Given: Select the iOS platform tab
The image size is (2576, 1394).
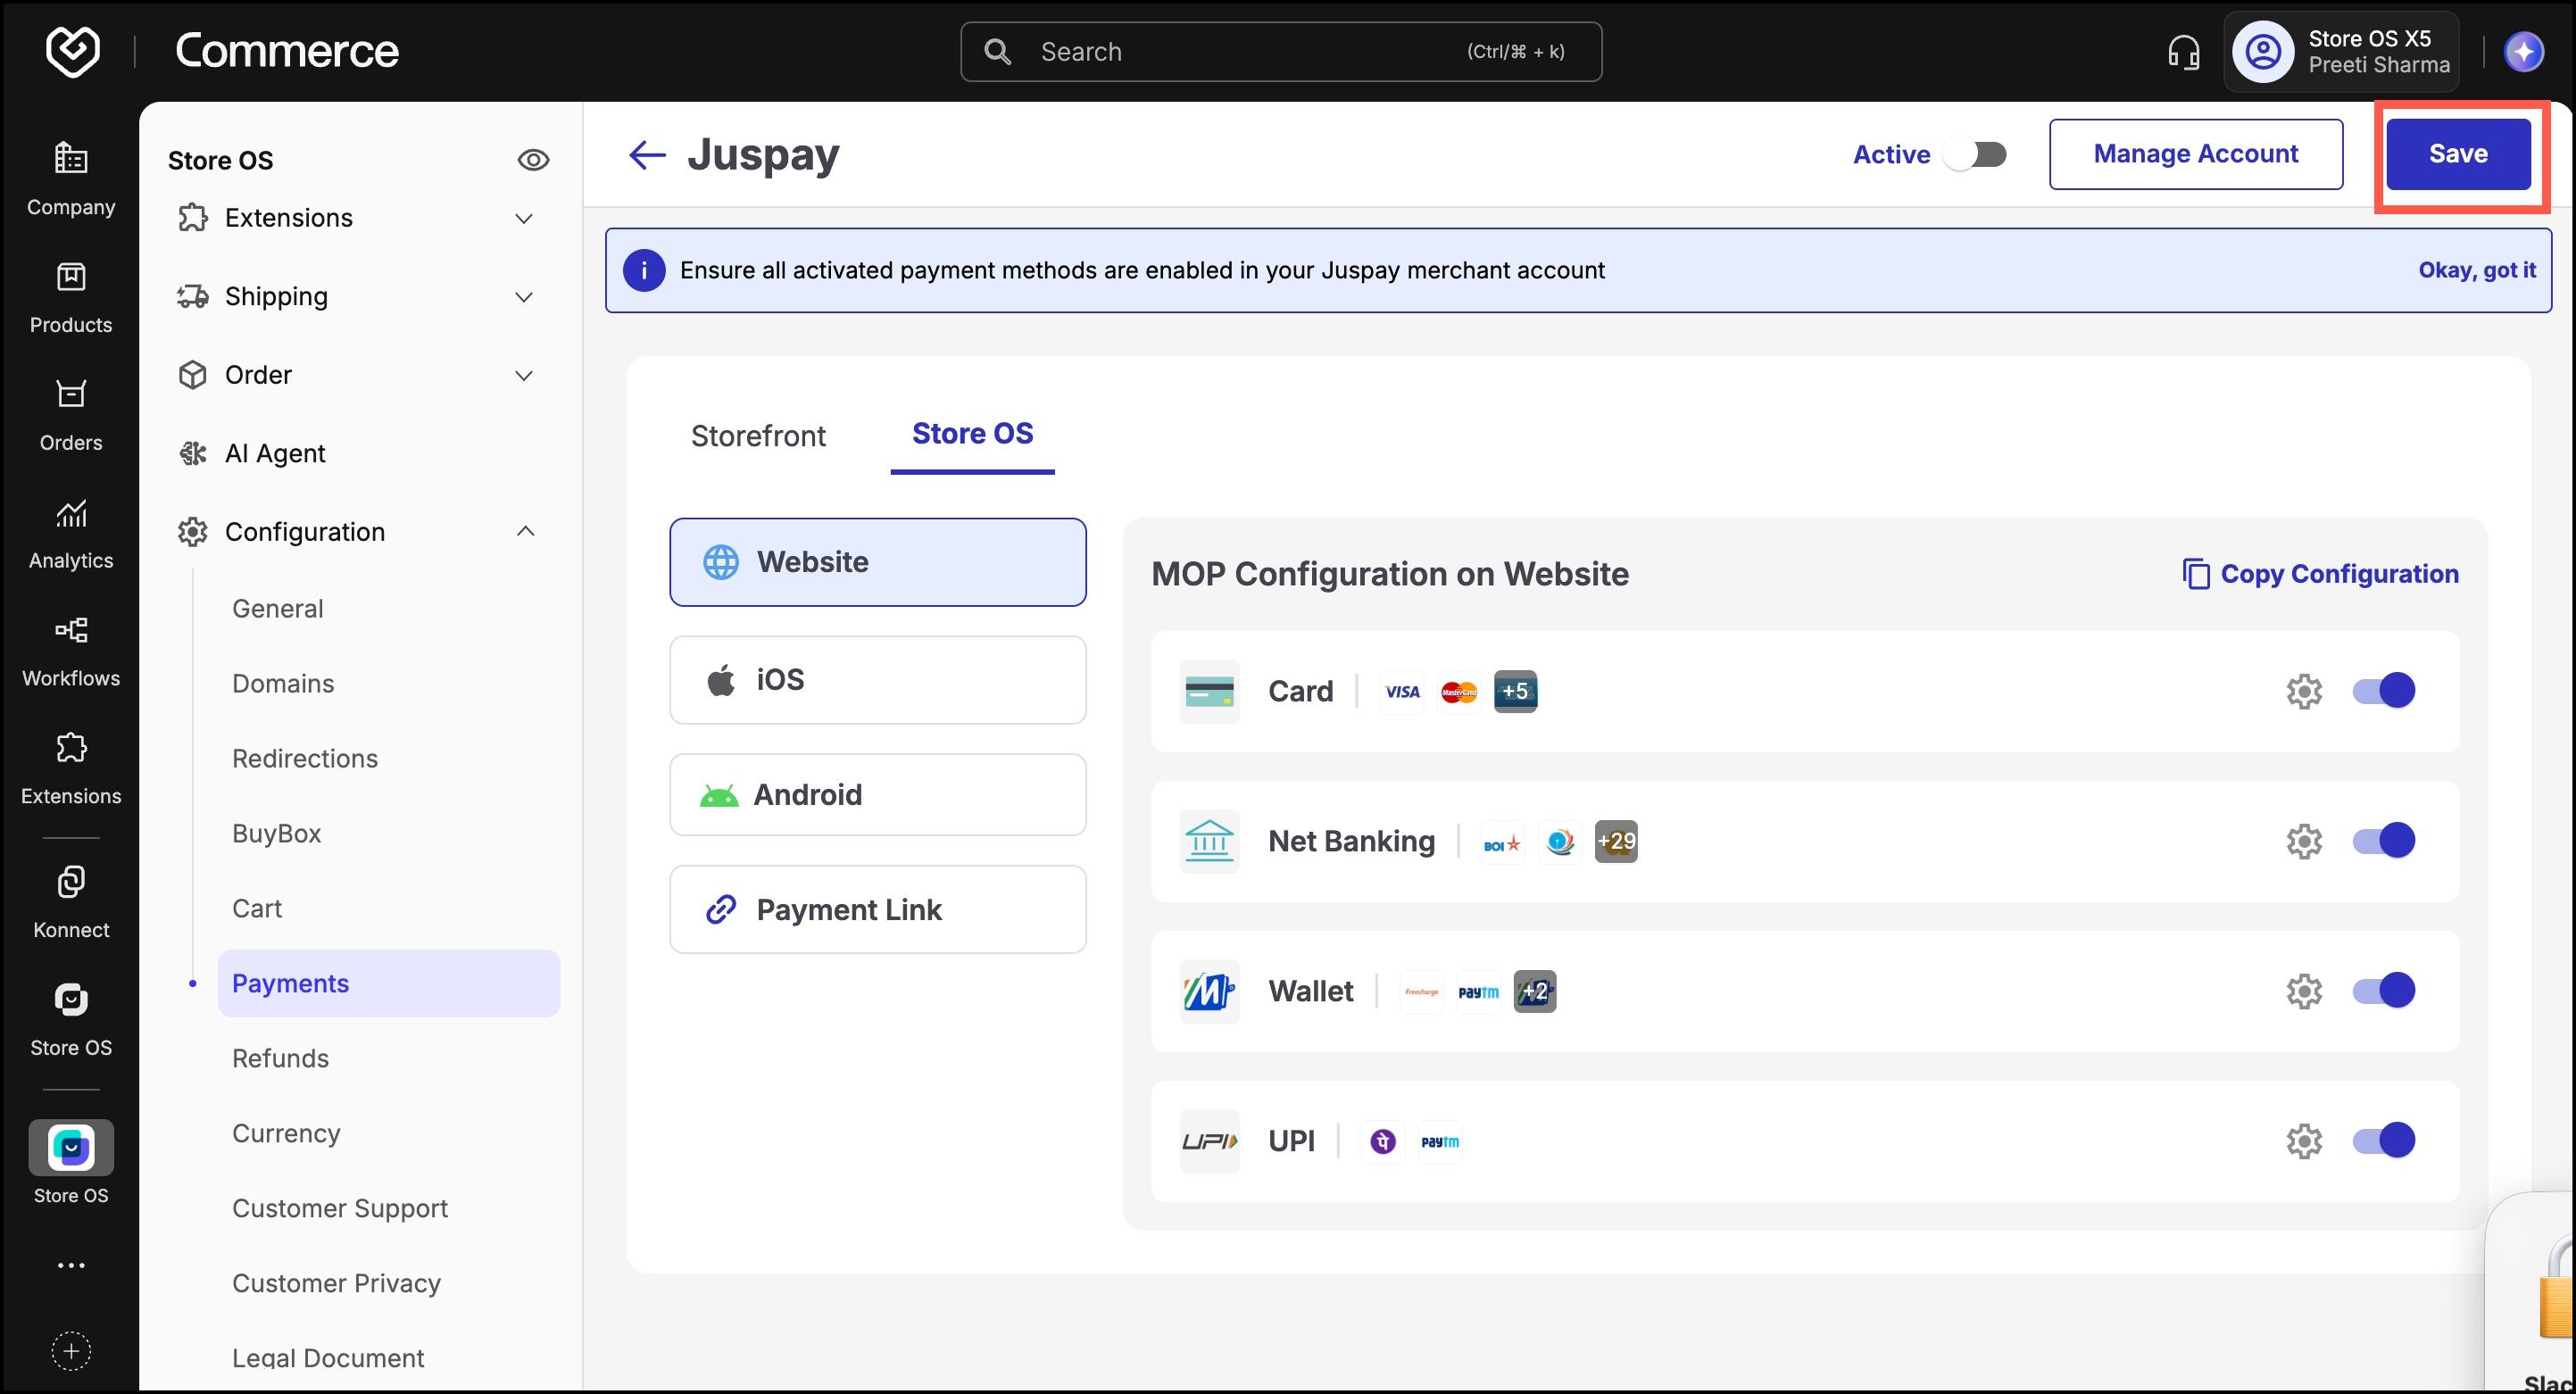Looking at the screenshot, I should point(878,680).
